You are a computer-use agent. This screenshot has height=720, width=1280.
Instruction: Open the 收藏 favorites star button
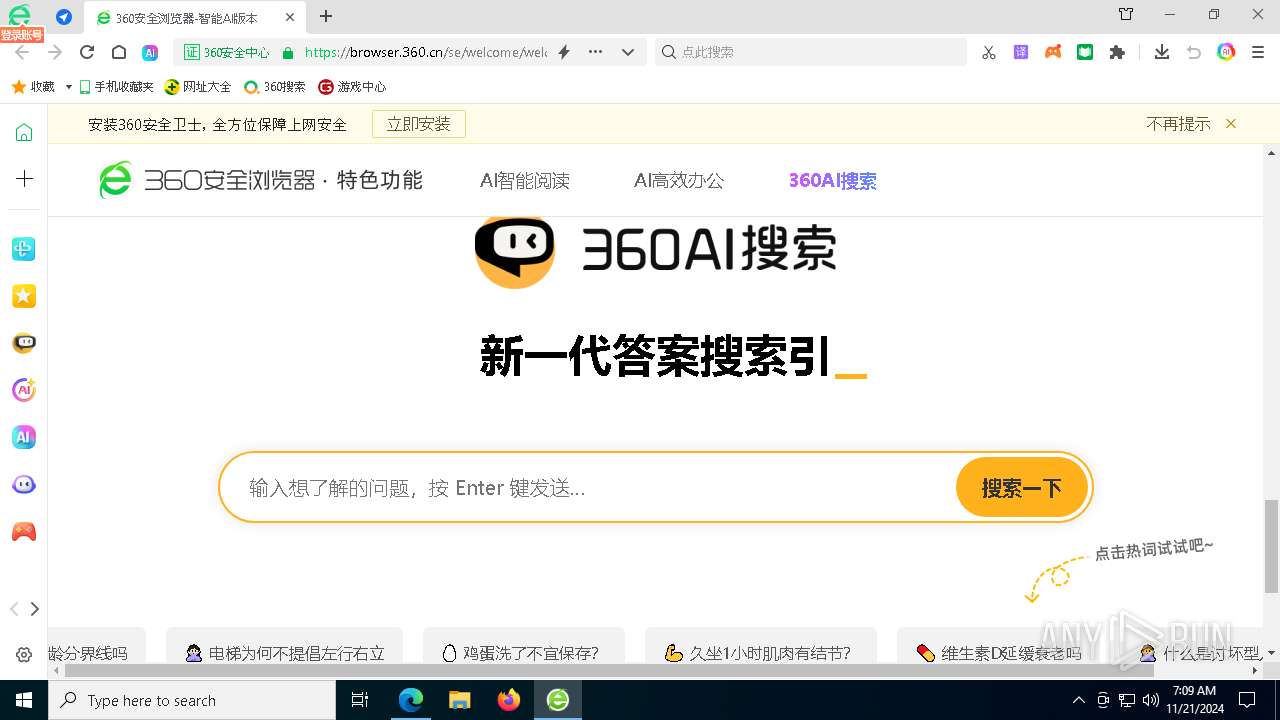33,87
